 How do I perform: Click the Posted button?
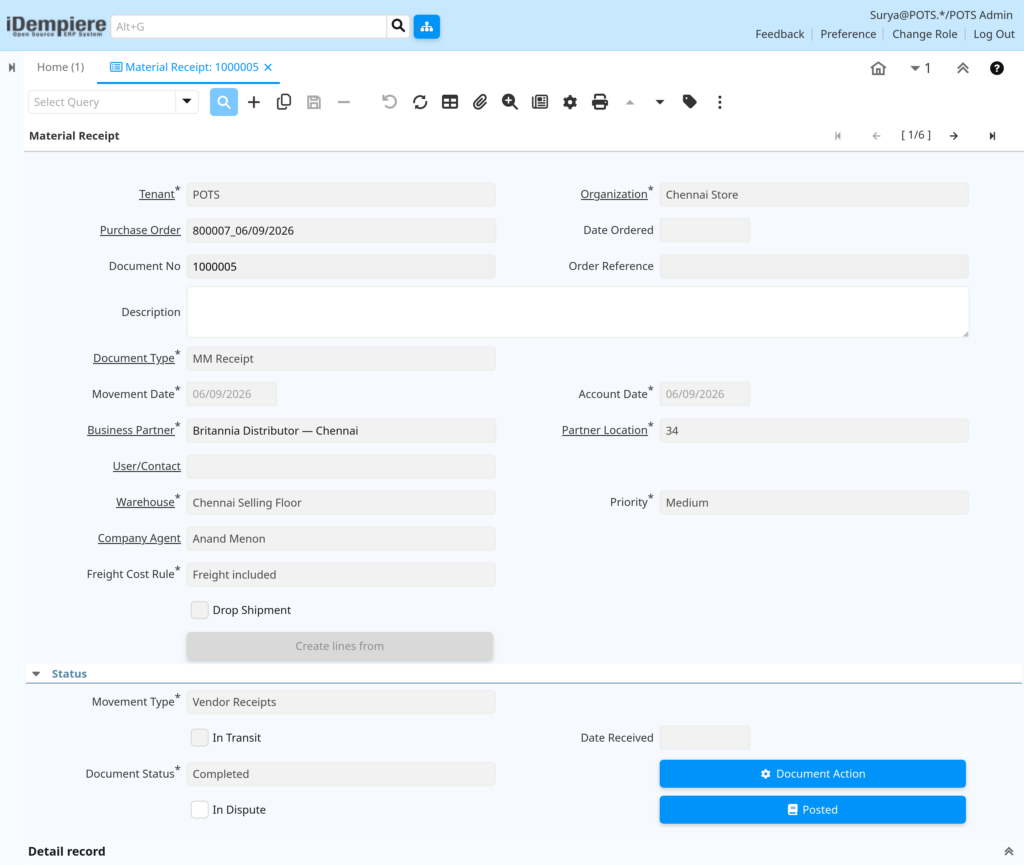812,810
